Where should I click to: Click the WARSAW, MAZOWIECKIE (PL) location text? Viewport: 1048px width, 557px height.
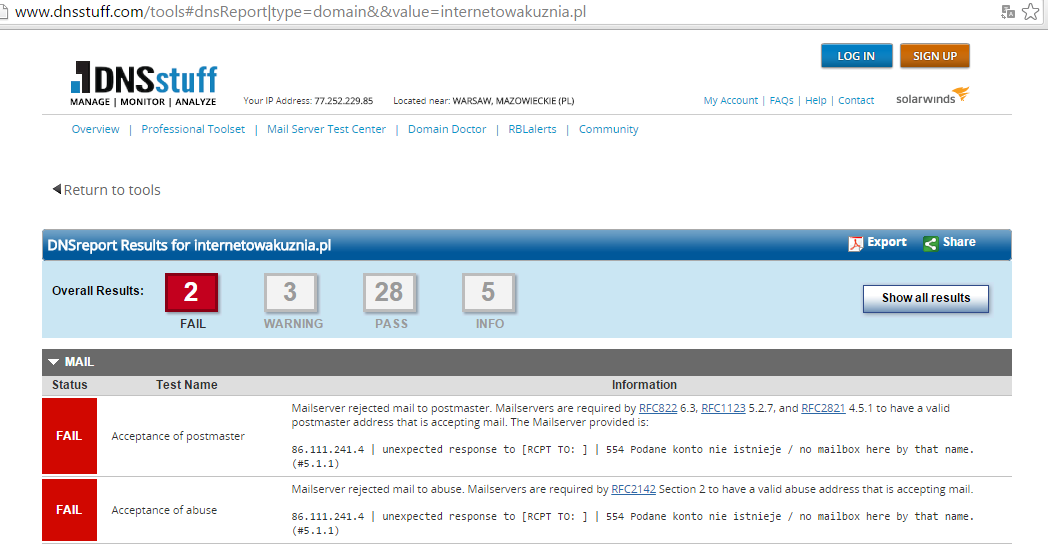tap(513, 101)
